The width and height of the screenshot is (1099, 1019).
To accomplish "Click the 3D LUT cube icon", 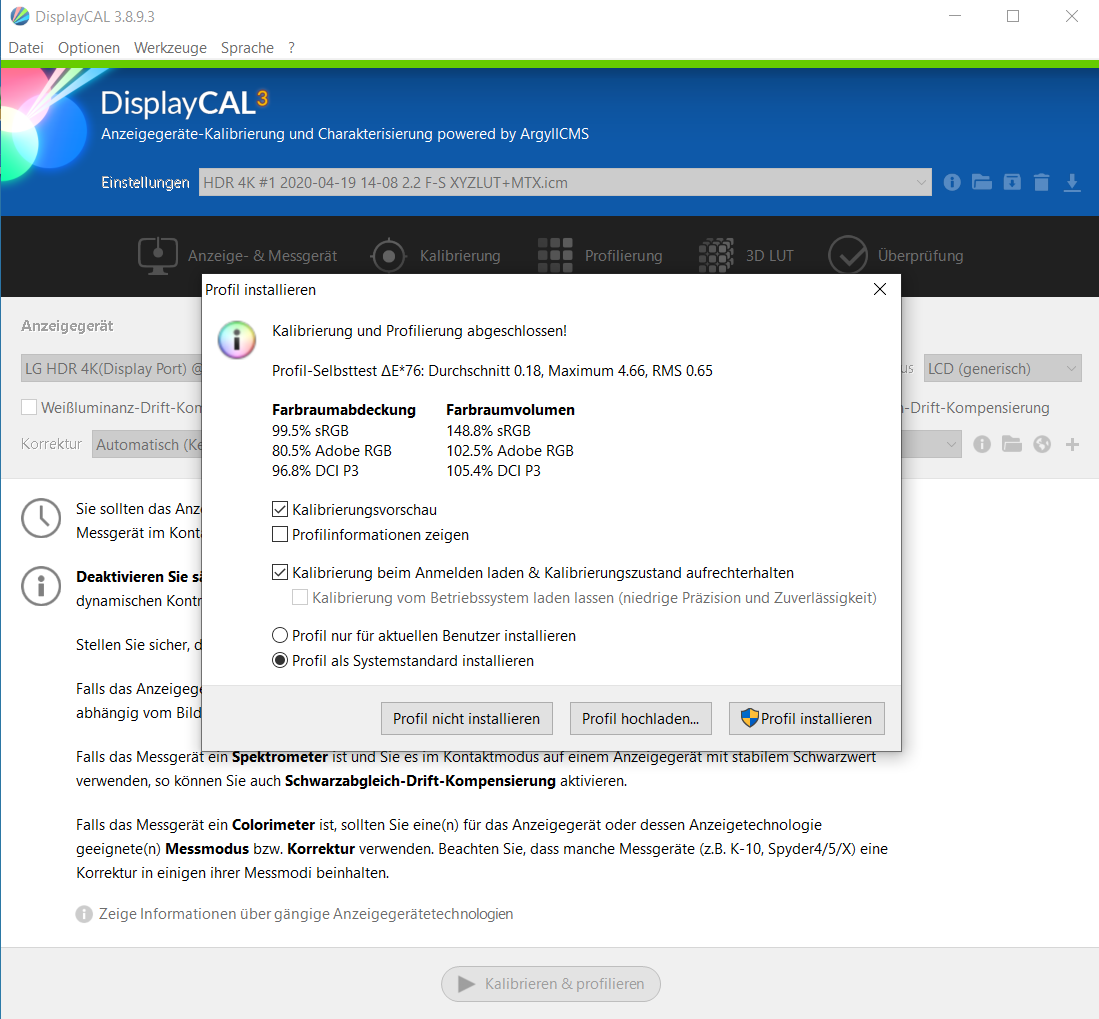I will click(716, 256).
